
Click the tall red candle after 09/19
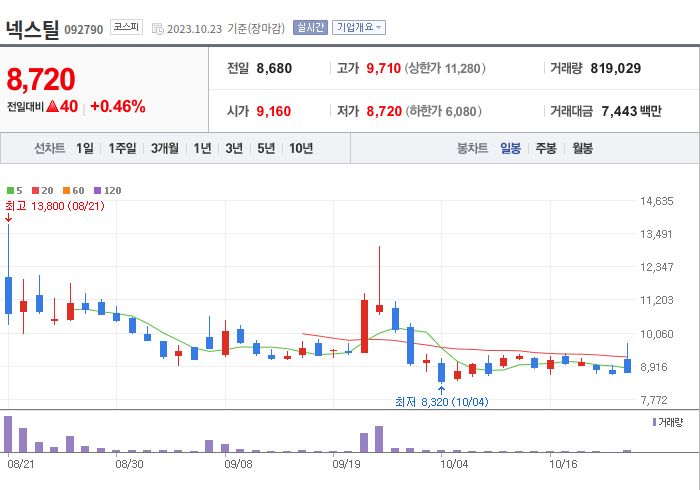364,326
